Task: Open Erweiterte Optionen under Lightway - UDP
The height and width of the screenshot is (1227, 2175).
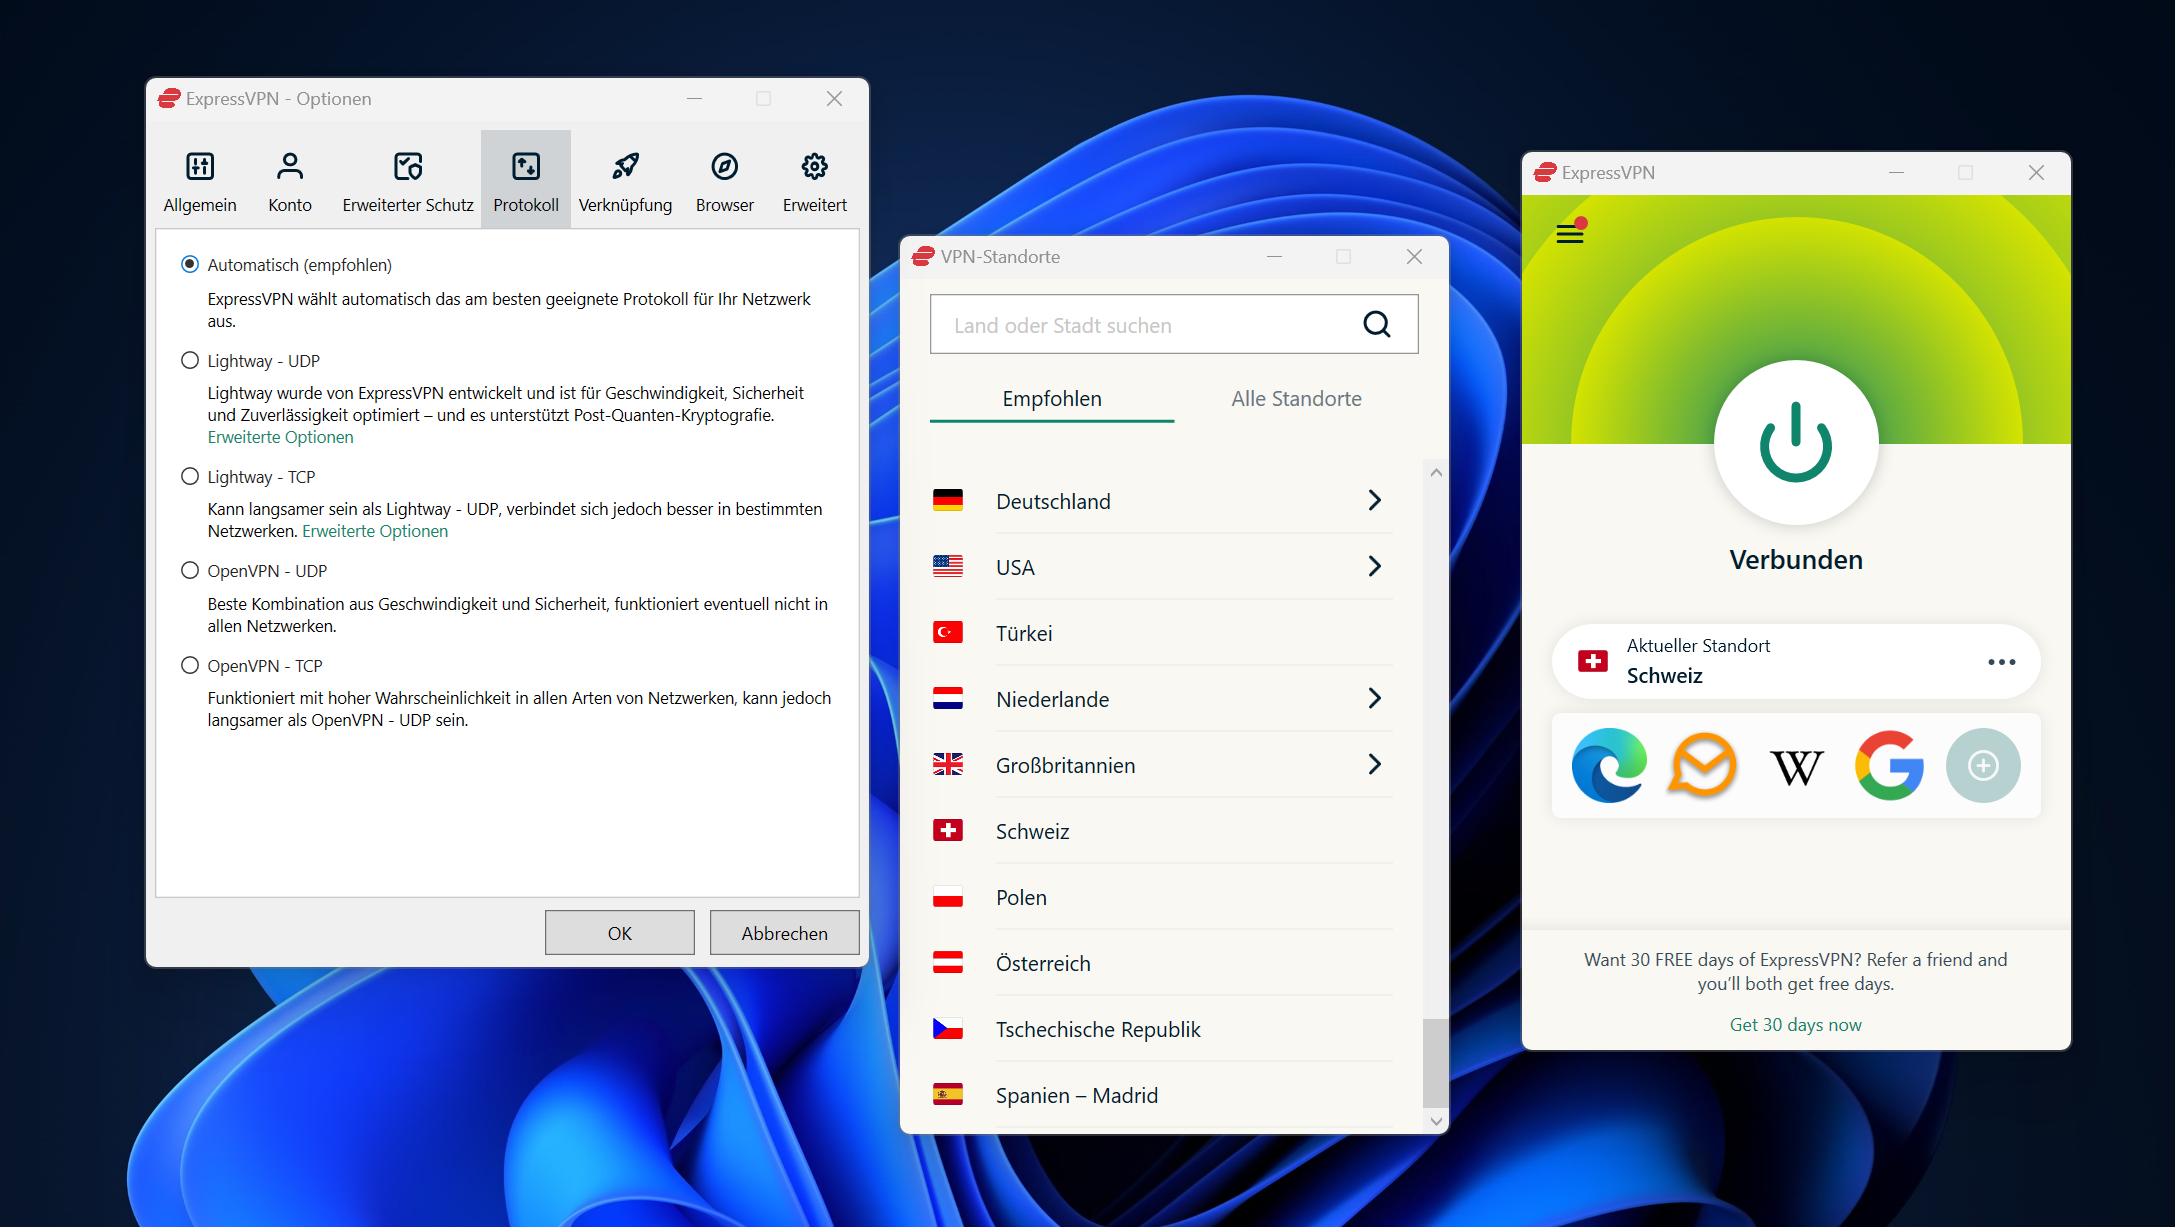Action: (x=281, y=437)
